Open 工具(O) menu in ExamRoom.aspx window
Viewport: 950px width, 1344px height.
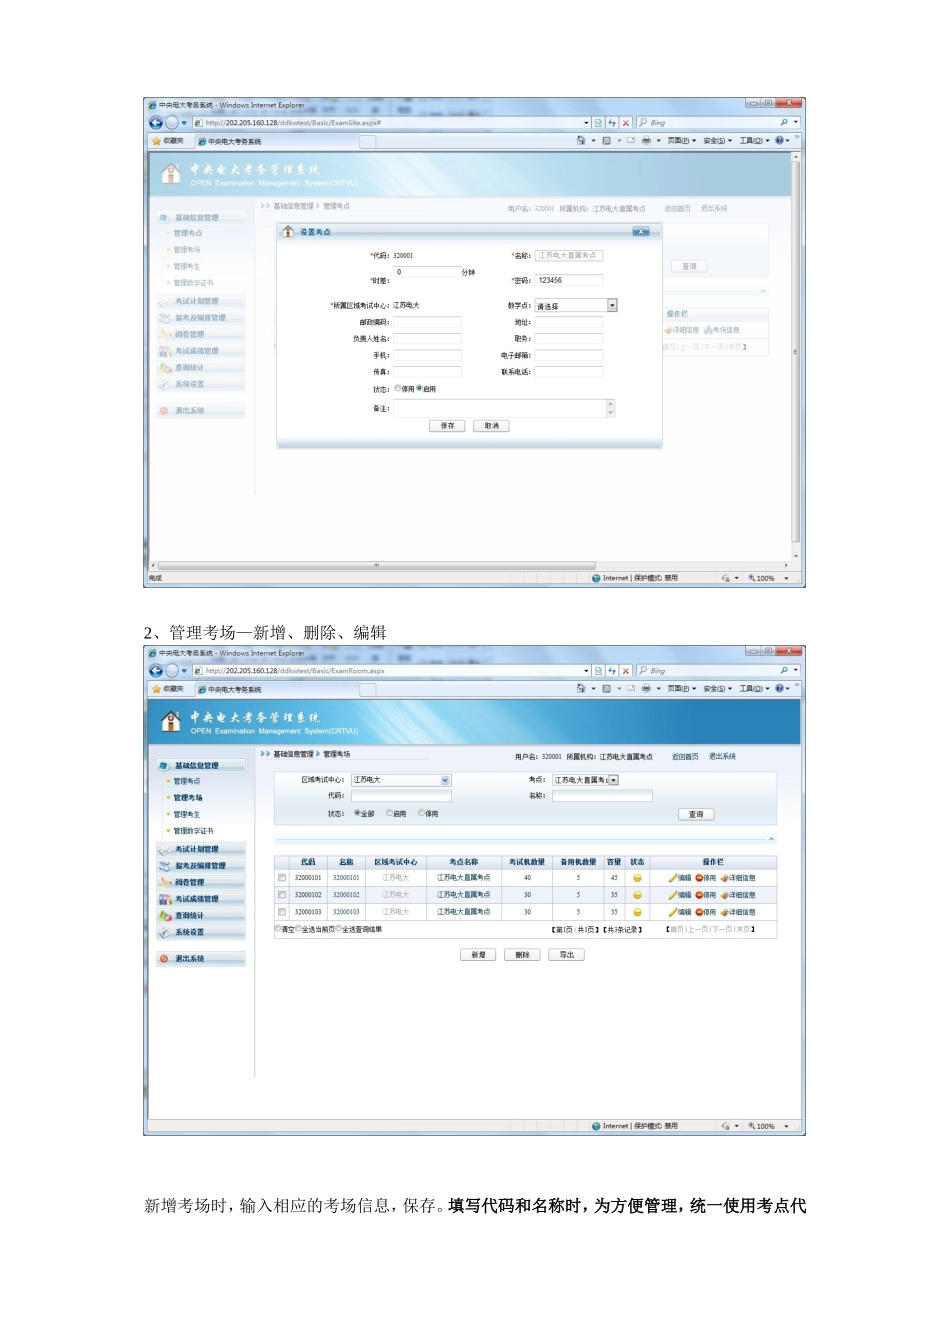[x=754, y=689]
